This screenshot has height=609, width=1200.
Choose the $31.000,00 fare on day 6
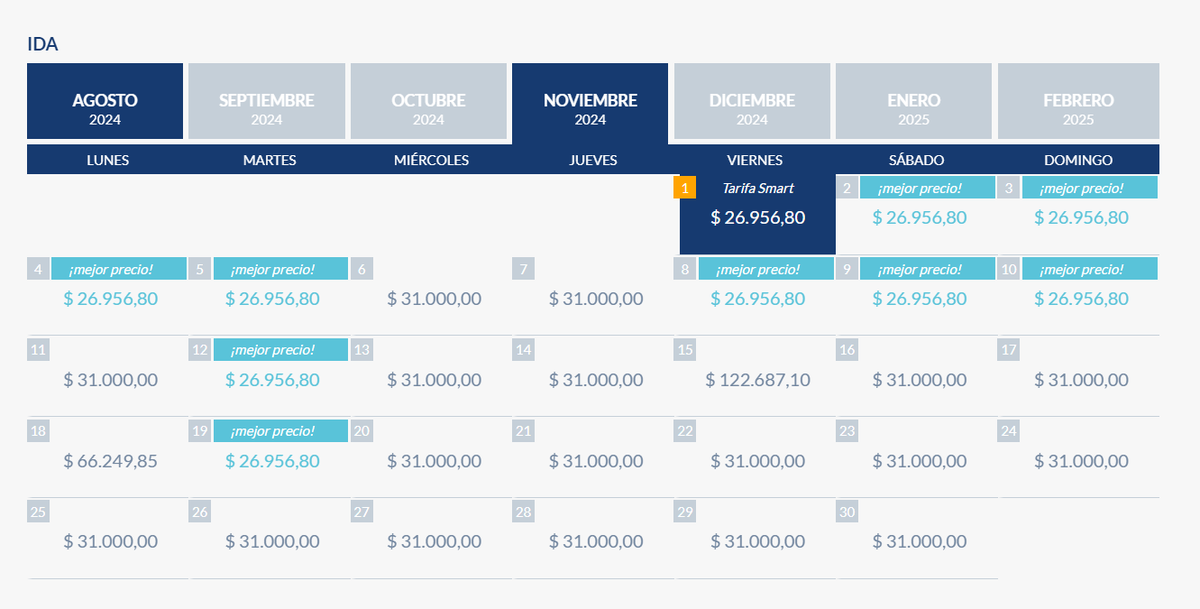click(434, 298)
